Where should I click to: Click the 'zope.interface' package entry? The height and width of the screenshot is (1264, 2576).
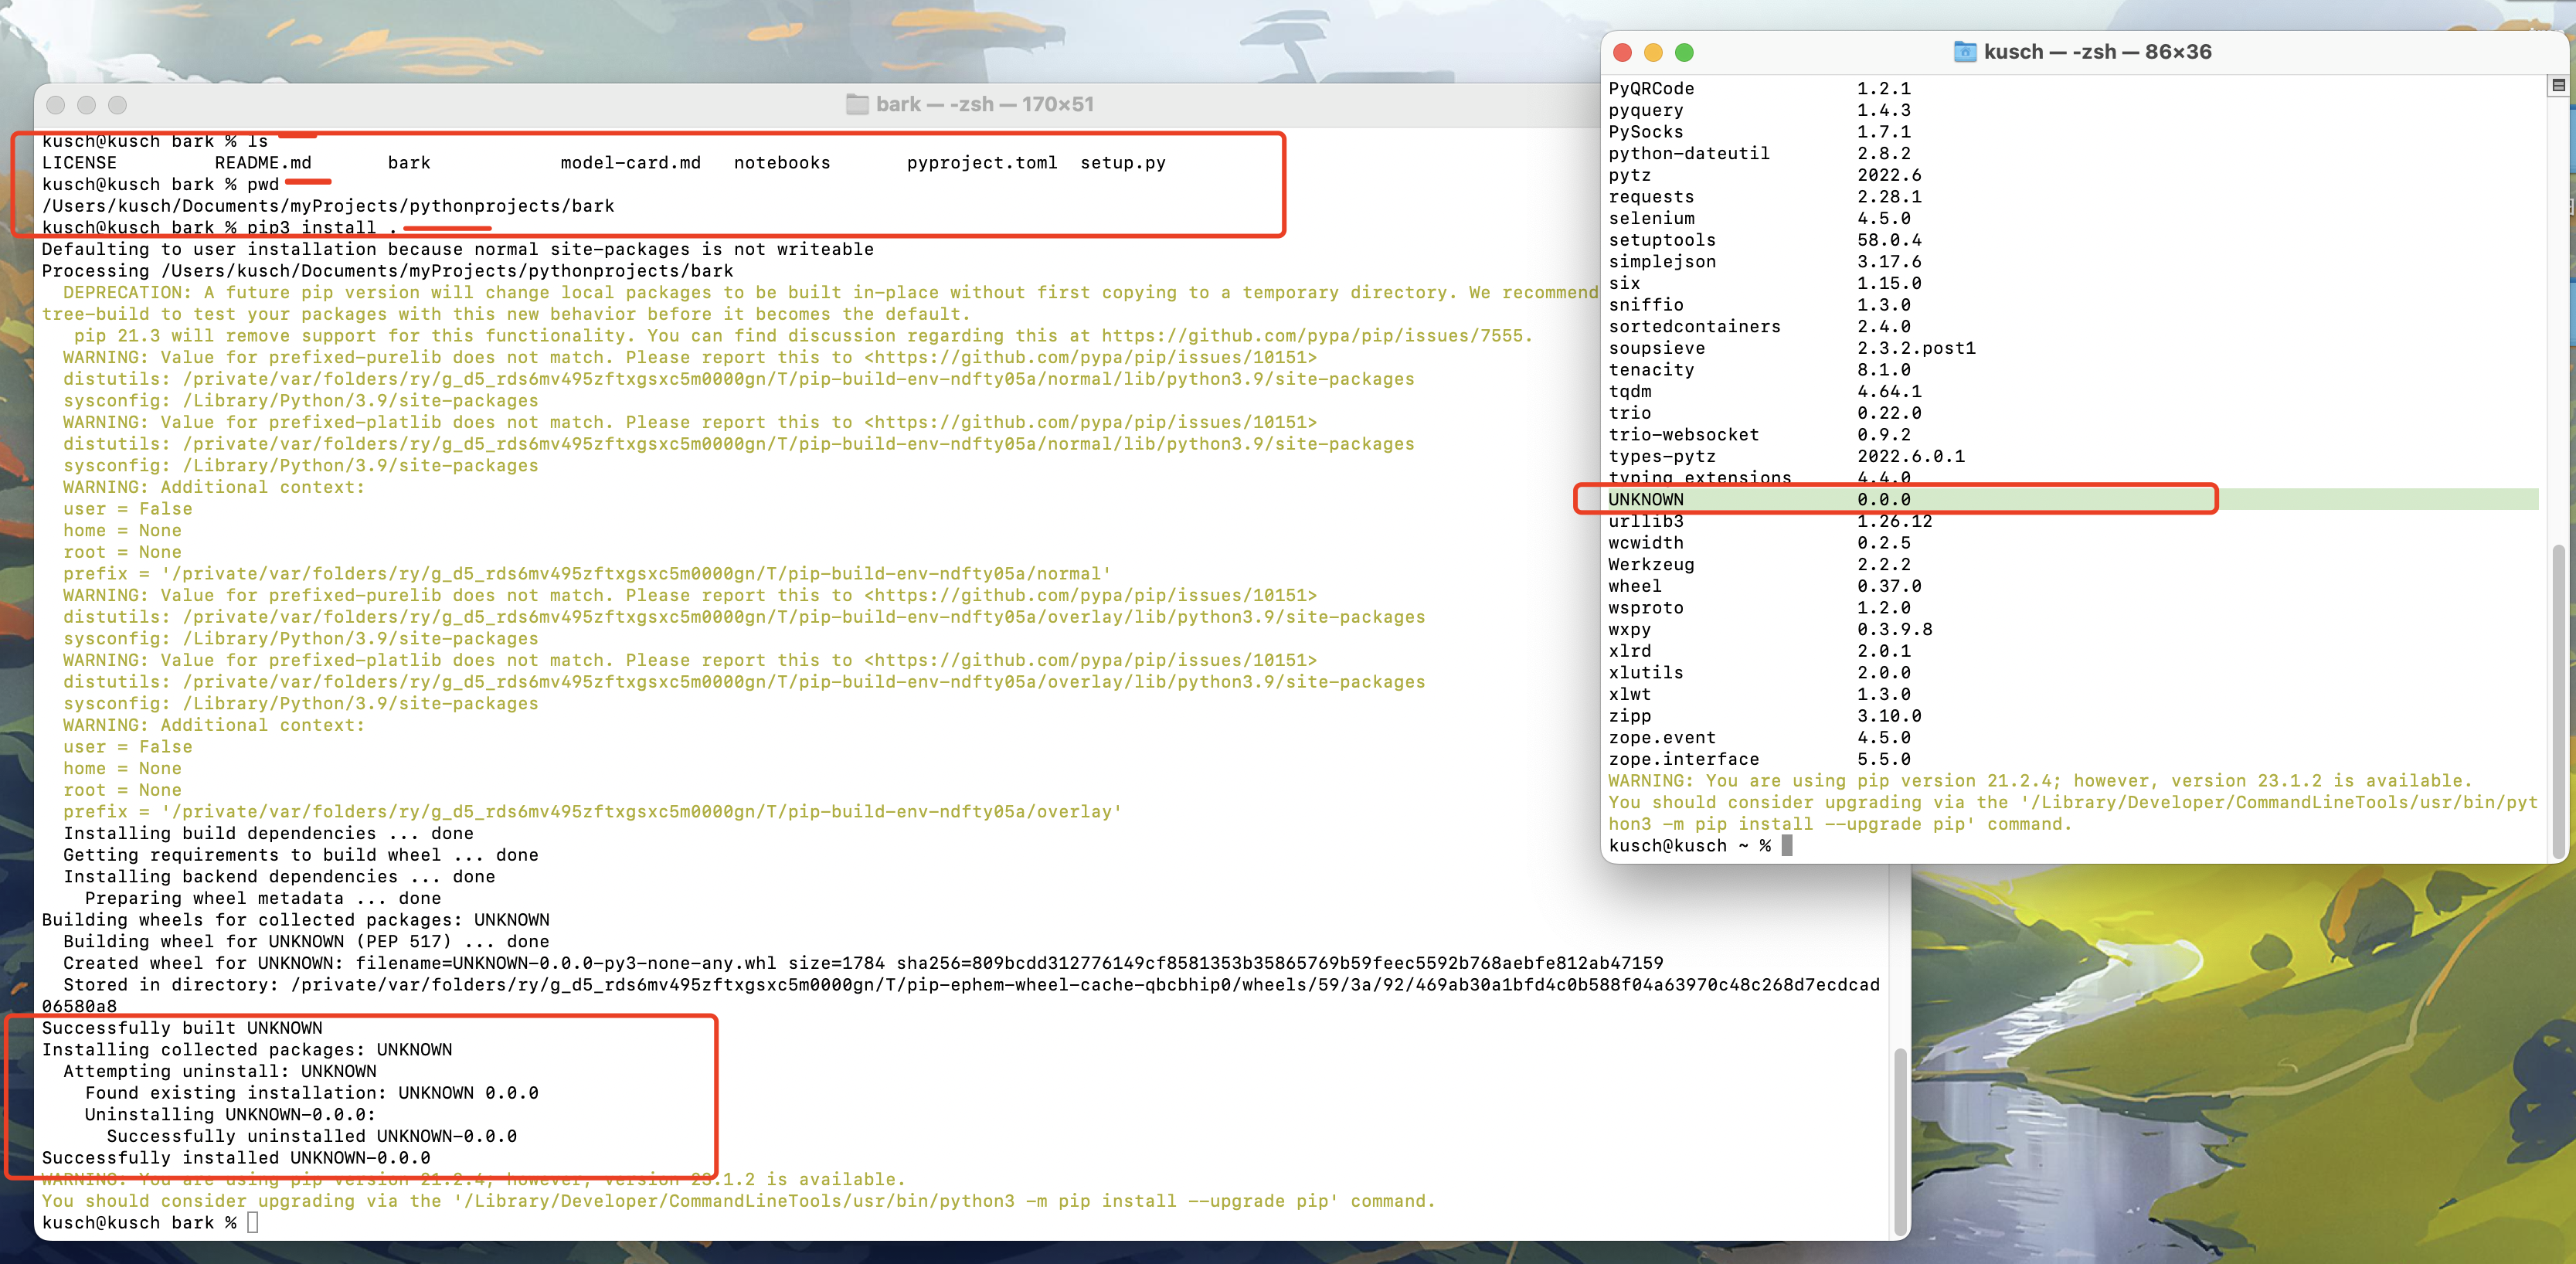click(x=1683, y=759)
